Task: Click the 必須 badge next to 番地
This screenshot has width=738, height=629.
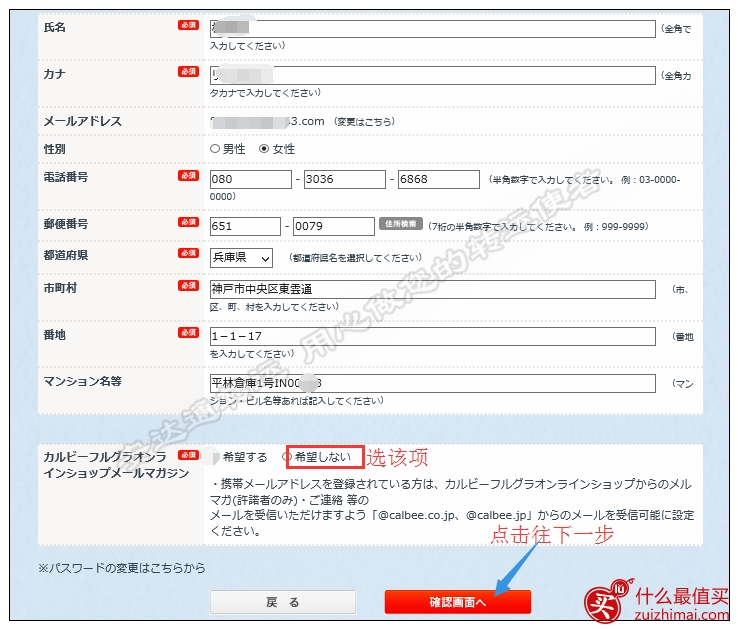Action: point(188,332)
